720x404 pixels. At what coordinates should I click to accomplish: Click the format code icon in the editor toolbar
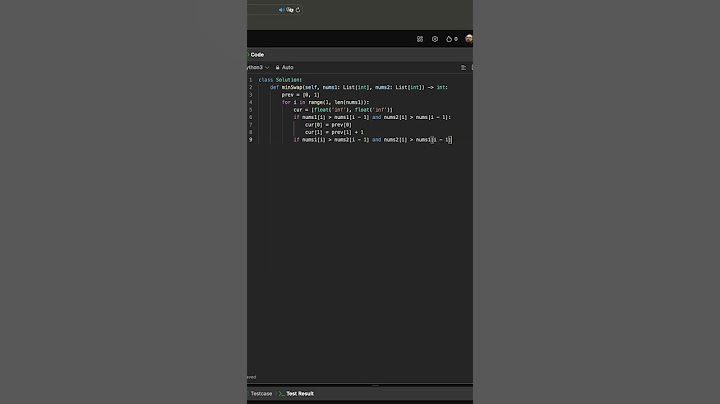[463, 67]
